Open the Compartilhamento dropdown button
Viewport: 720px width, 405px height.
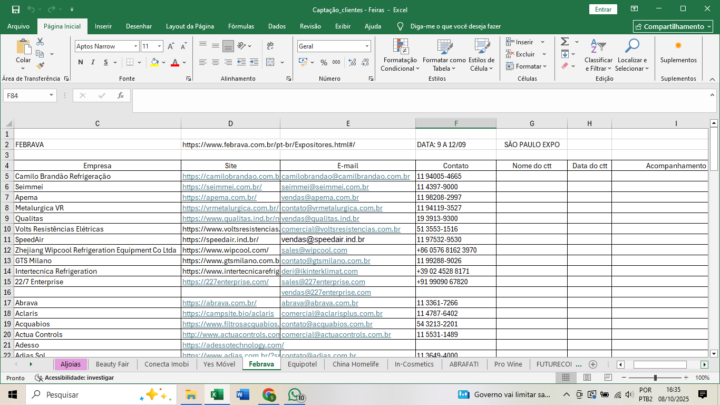pos(673,26)
